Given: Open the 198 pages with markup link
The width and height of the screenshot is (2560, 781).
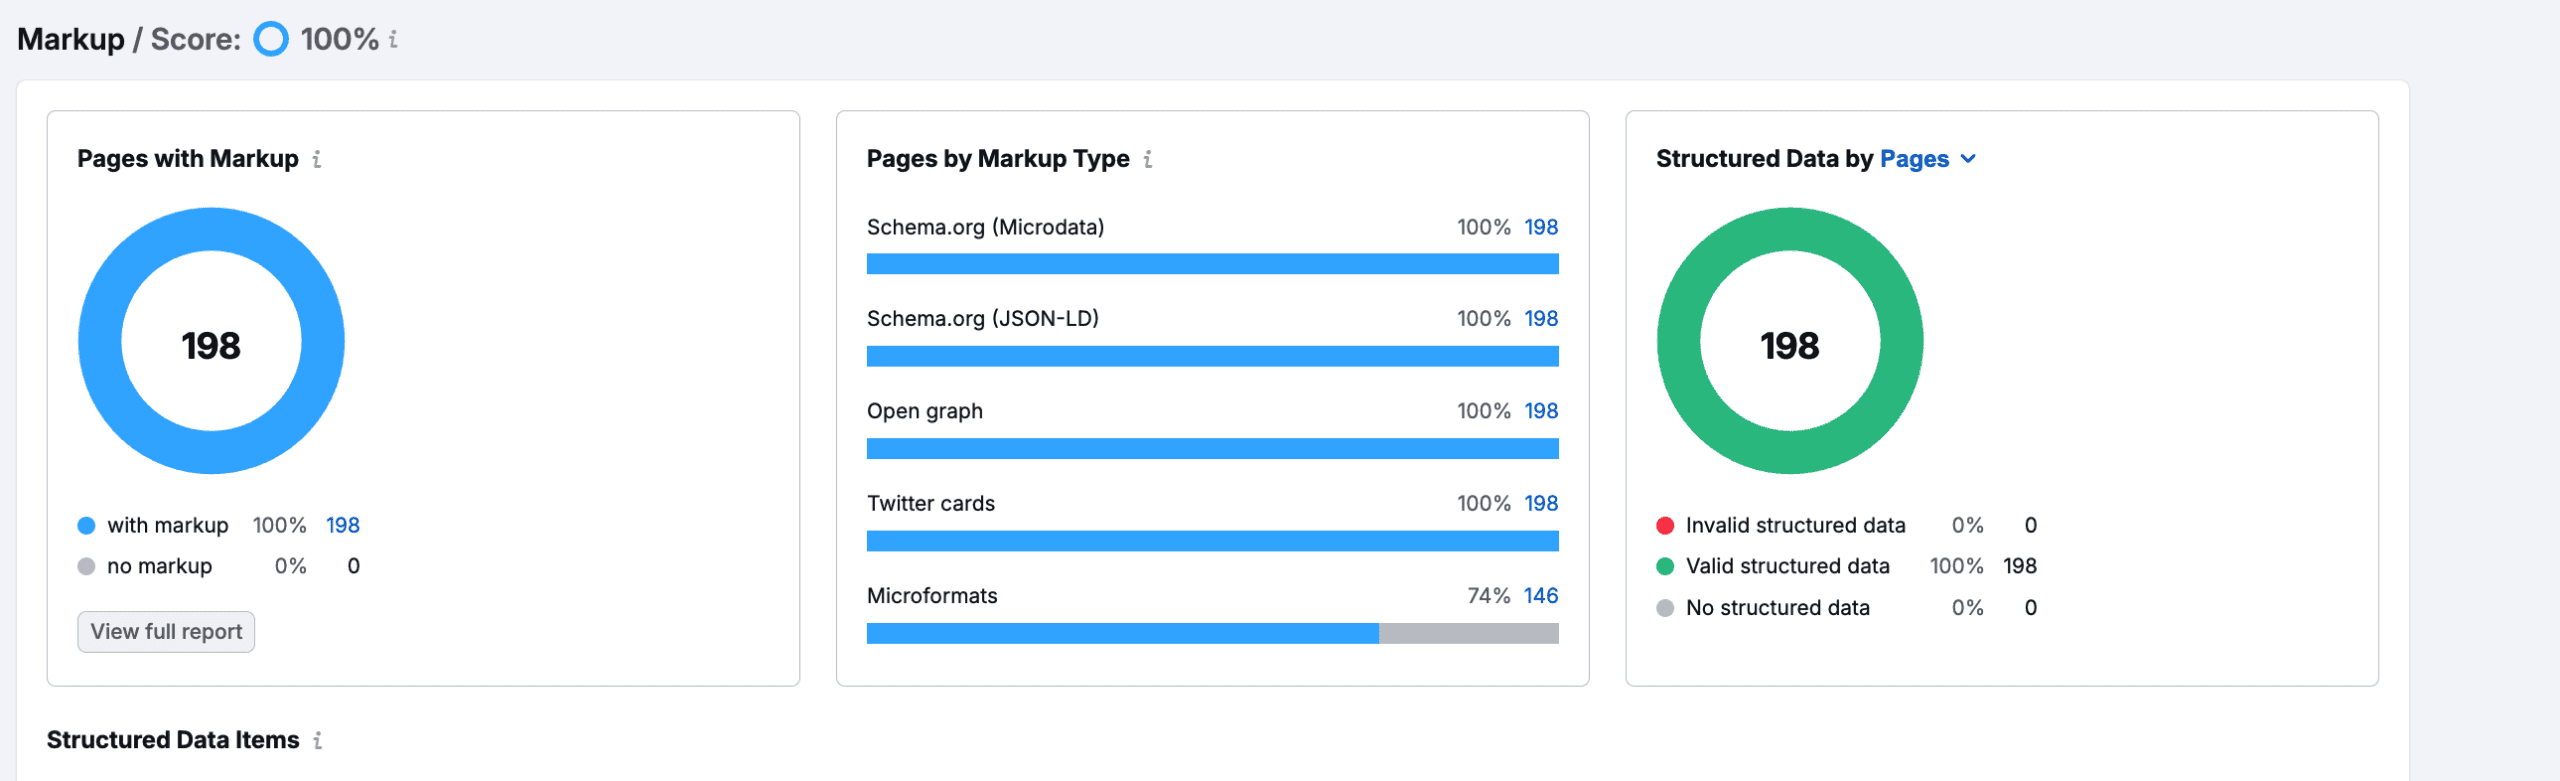Looking at the screenshot, I should point(342,525).
